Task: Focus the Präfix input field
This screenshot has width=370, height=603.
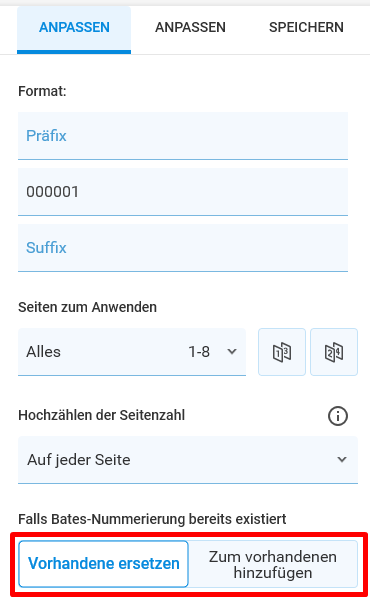Action: (183, 136)
